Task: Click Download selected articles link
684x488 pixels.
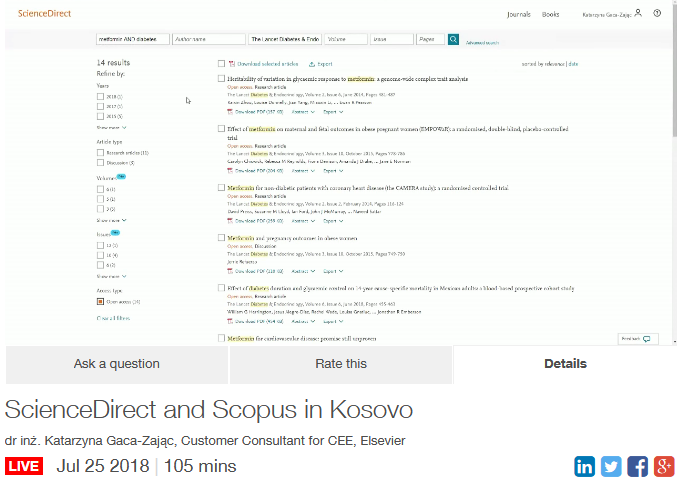Action: [267, 64]
